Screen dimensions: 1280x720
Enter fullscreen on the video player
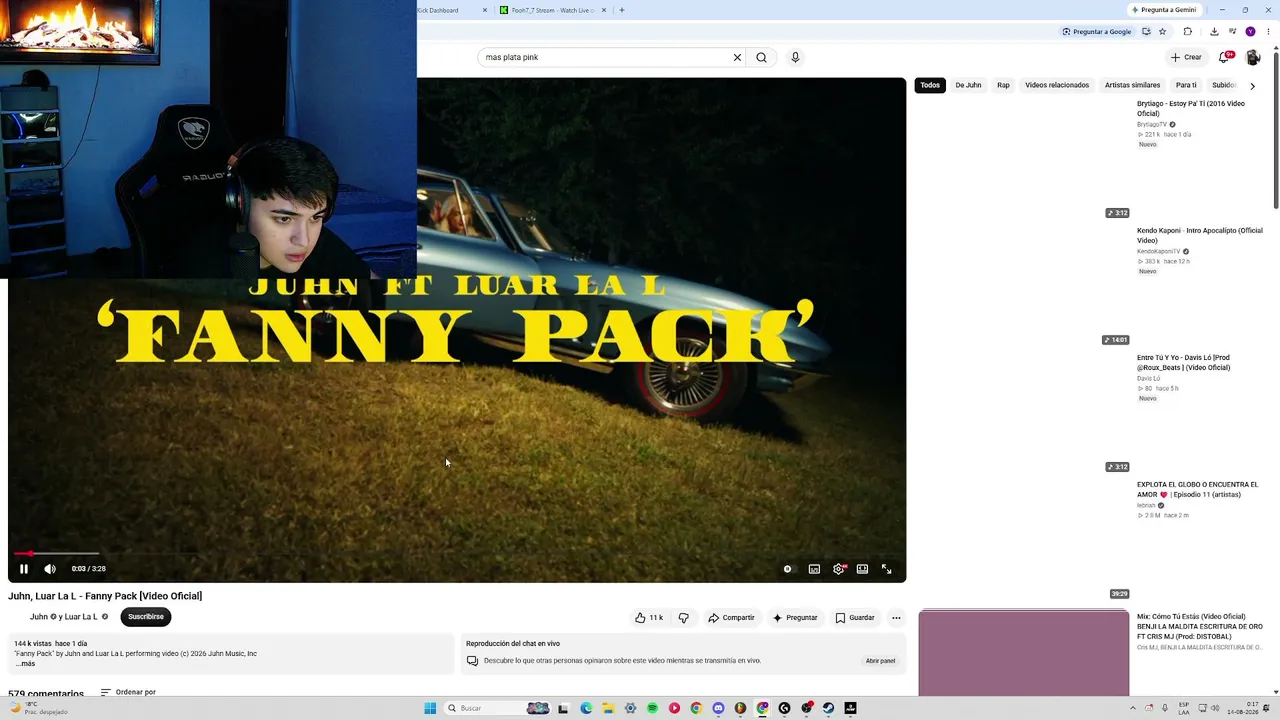click(x=886, y=569)
